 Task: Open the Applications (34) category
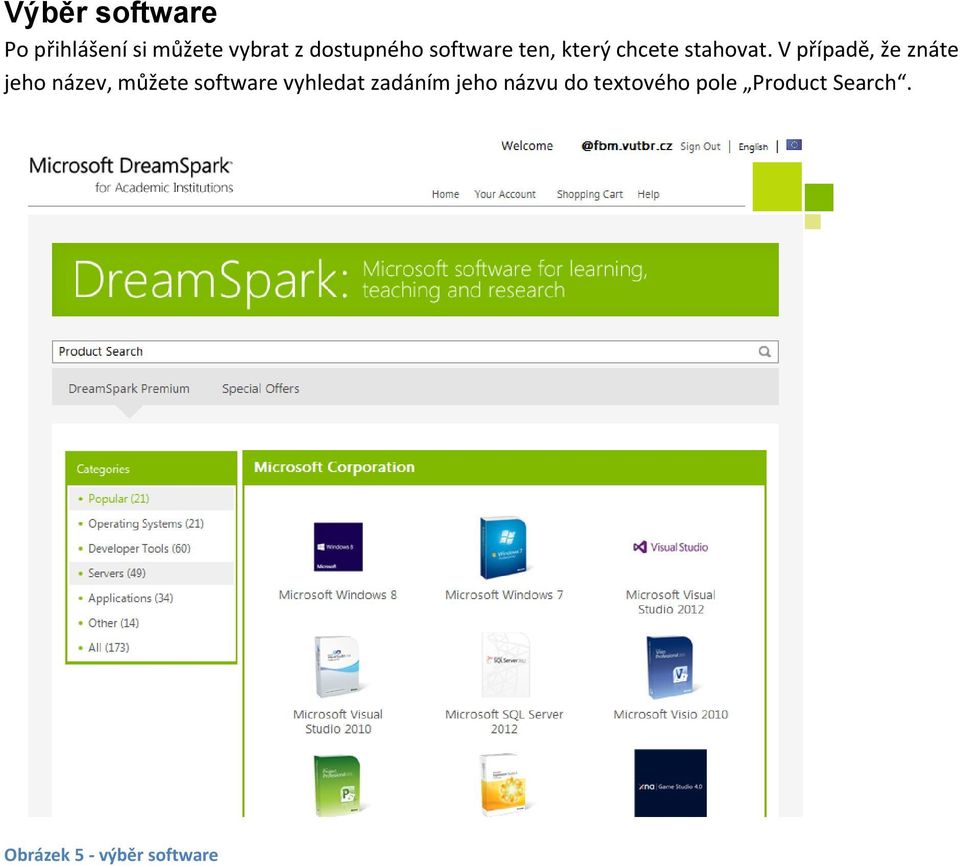click(x=130, y=598)
